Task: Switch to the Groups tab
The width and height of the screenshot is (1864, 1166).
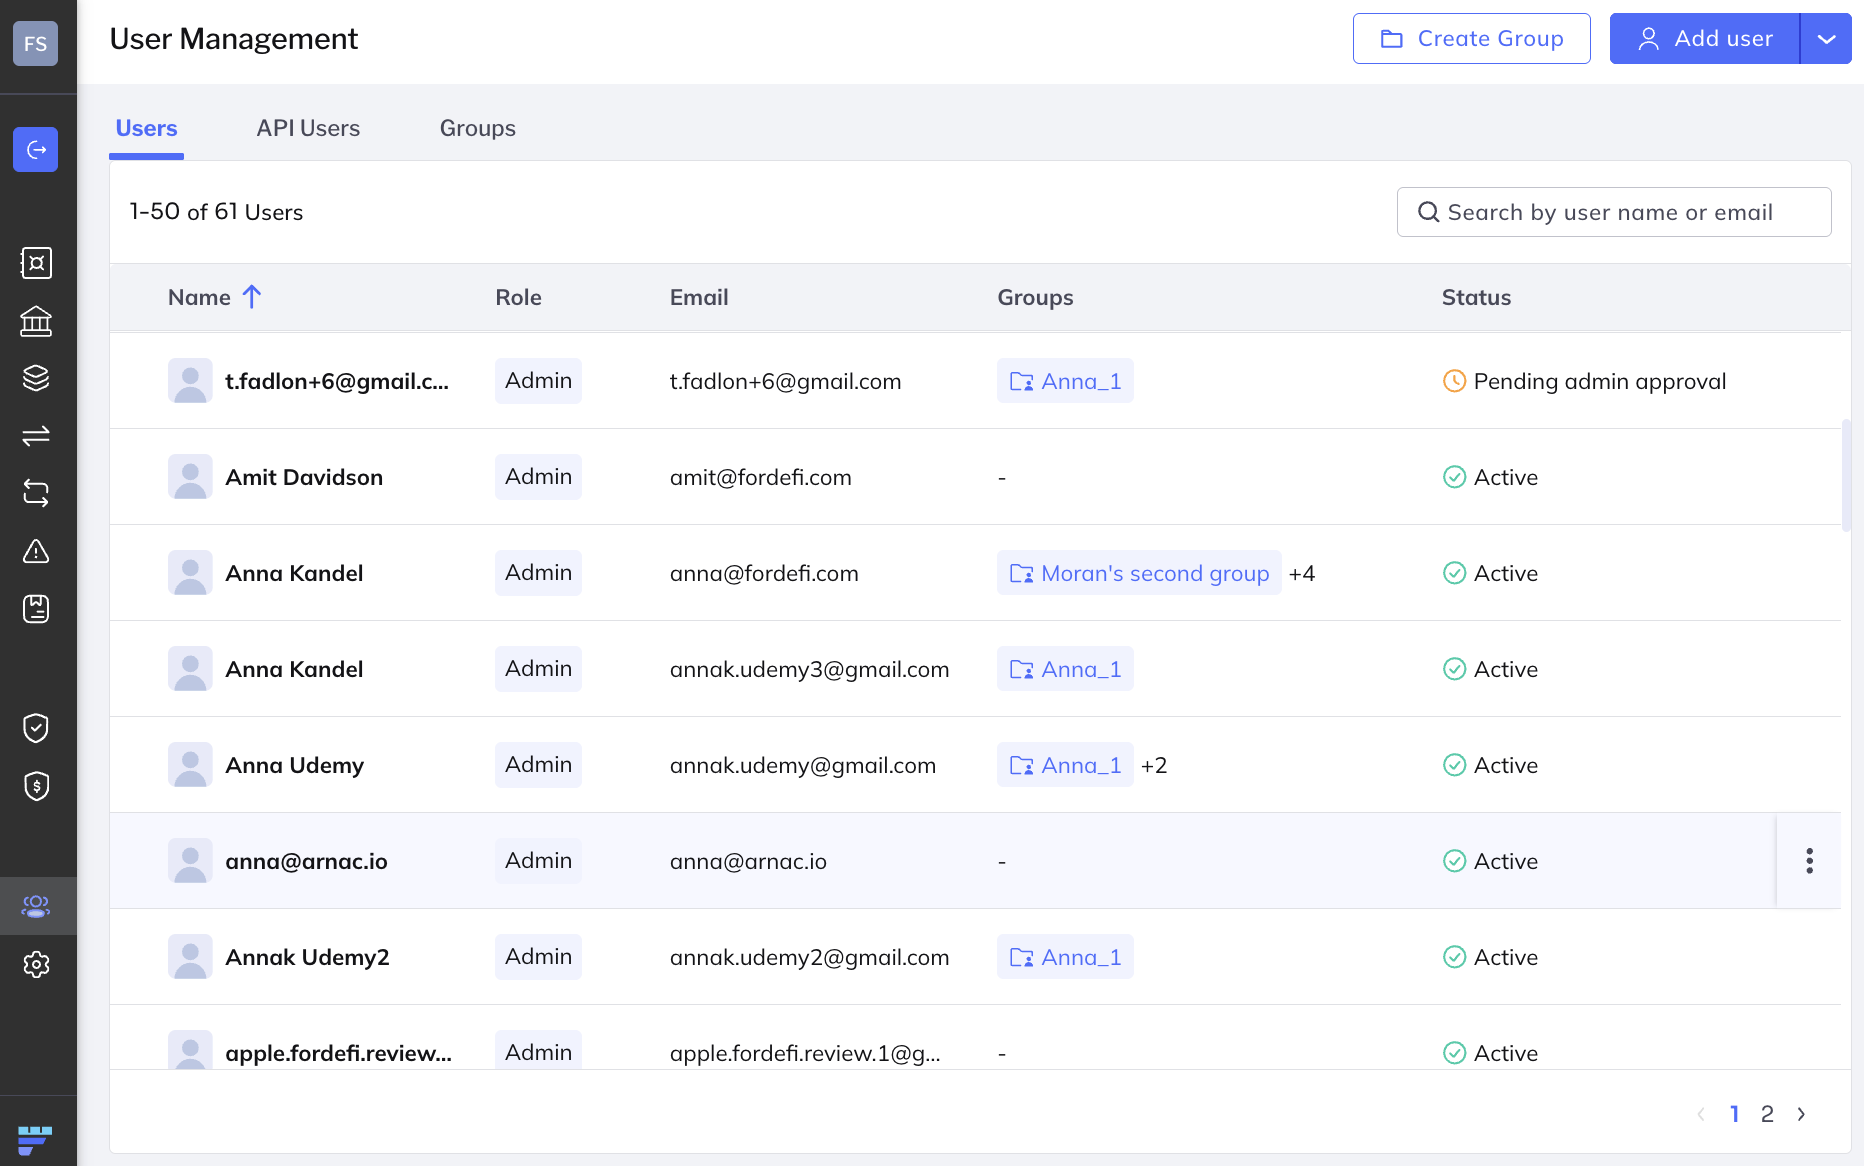Action: 477,128
